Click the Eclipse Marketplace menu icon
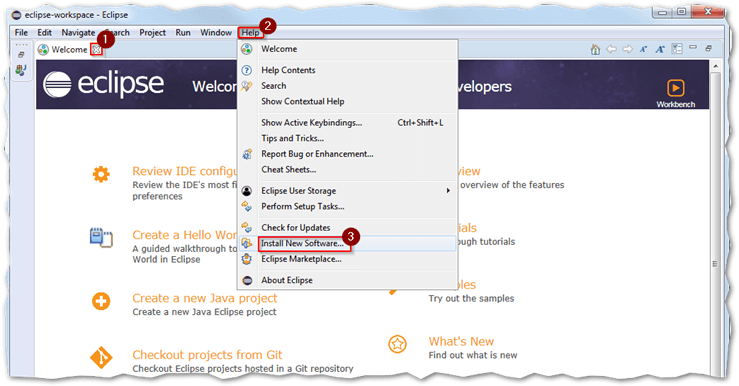Viewport: 739px width, 386px height. 247,259
